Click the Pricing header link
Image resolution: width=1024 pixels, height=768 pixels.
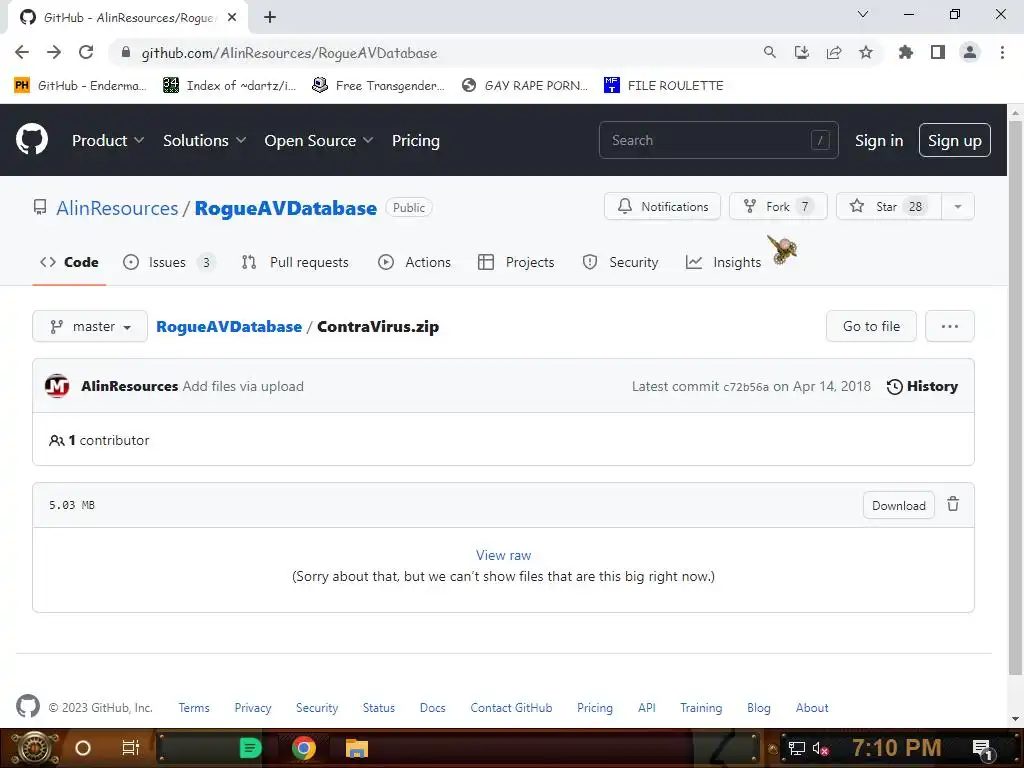pyautogui.click(x=416, y=140)
